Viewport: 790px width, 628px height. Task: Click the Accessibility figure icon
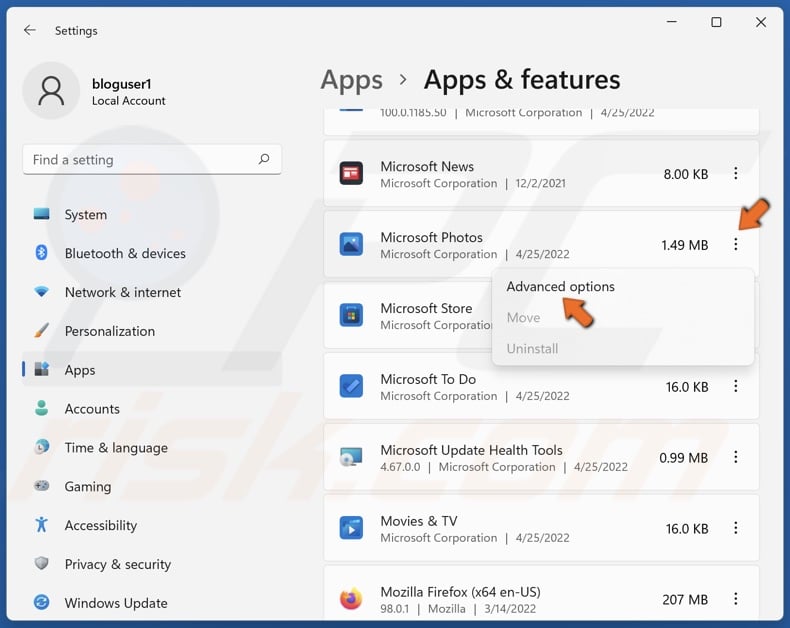pyautogui.click(x=41, y=524)
